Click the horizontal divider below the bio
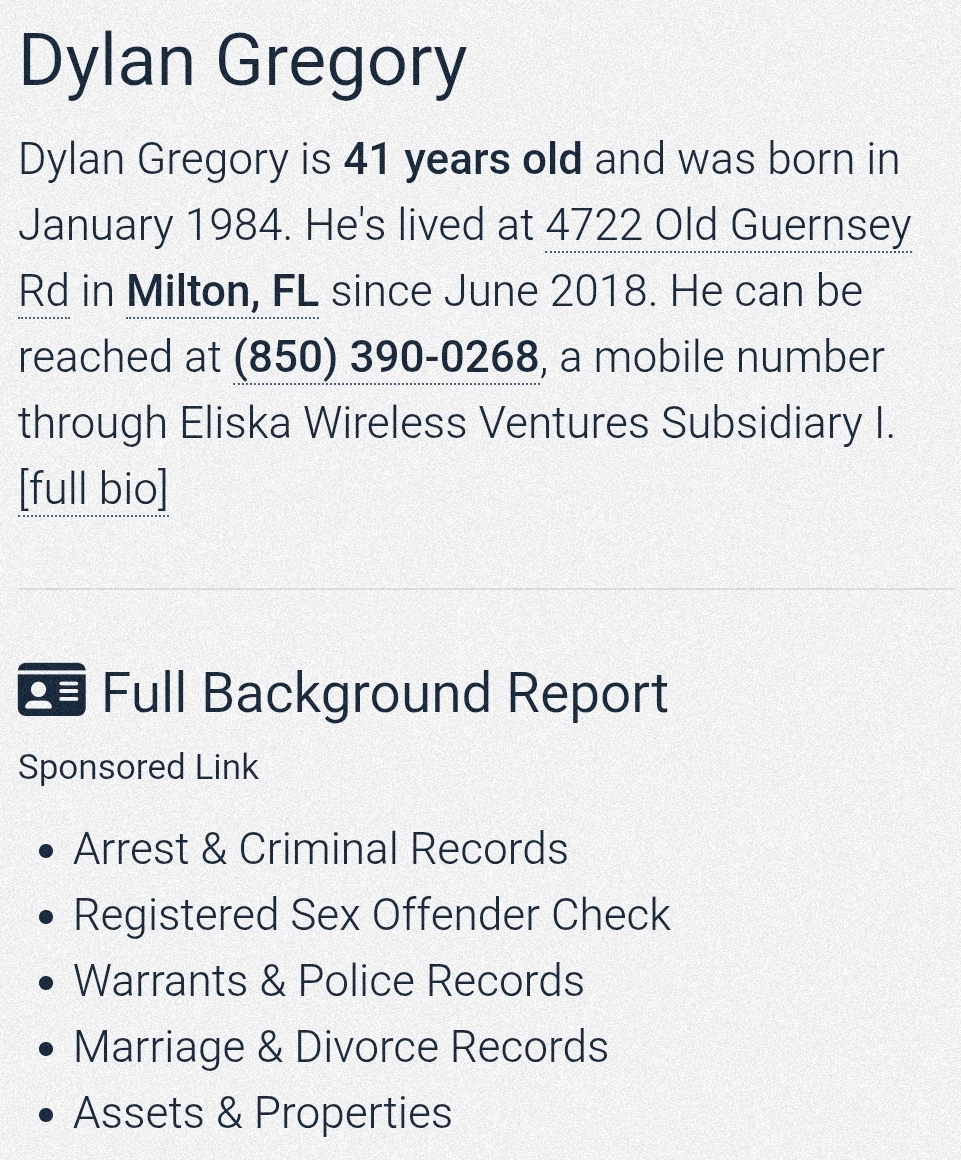The width and height of the screenshot is (961, 1160). click(480, 590)
